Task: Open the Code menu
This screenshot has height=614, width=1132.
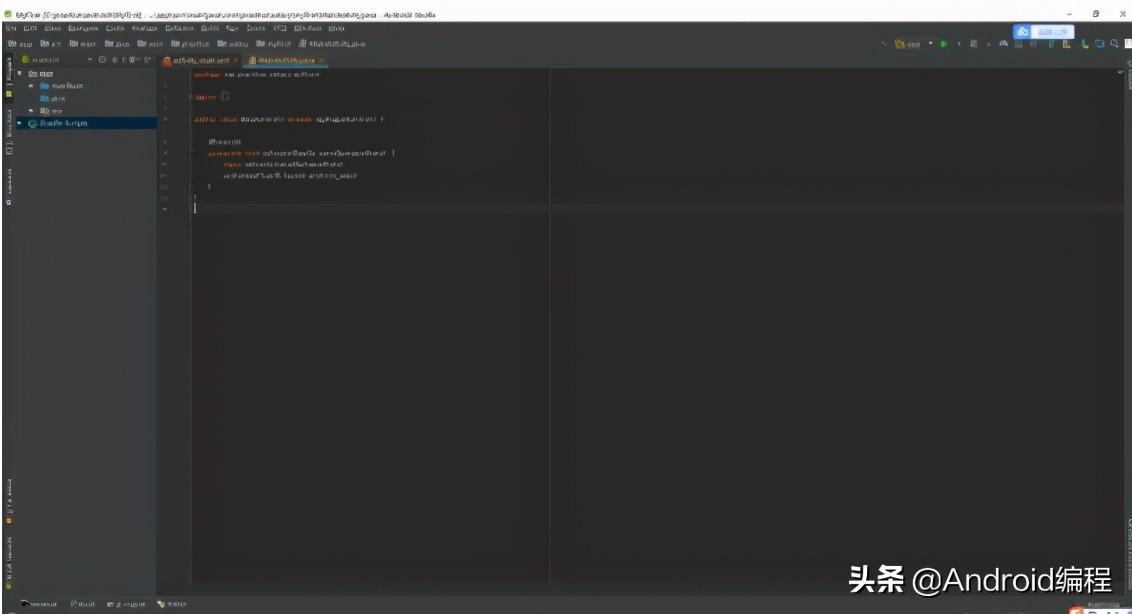Action: click(115, 28)
